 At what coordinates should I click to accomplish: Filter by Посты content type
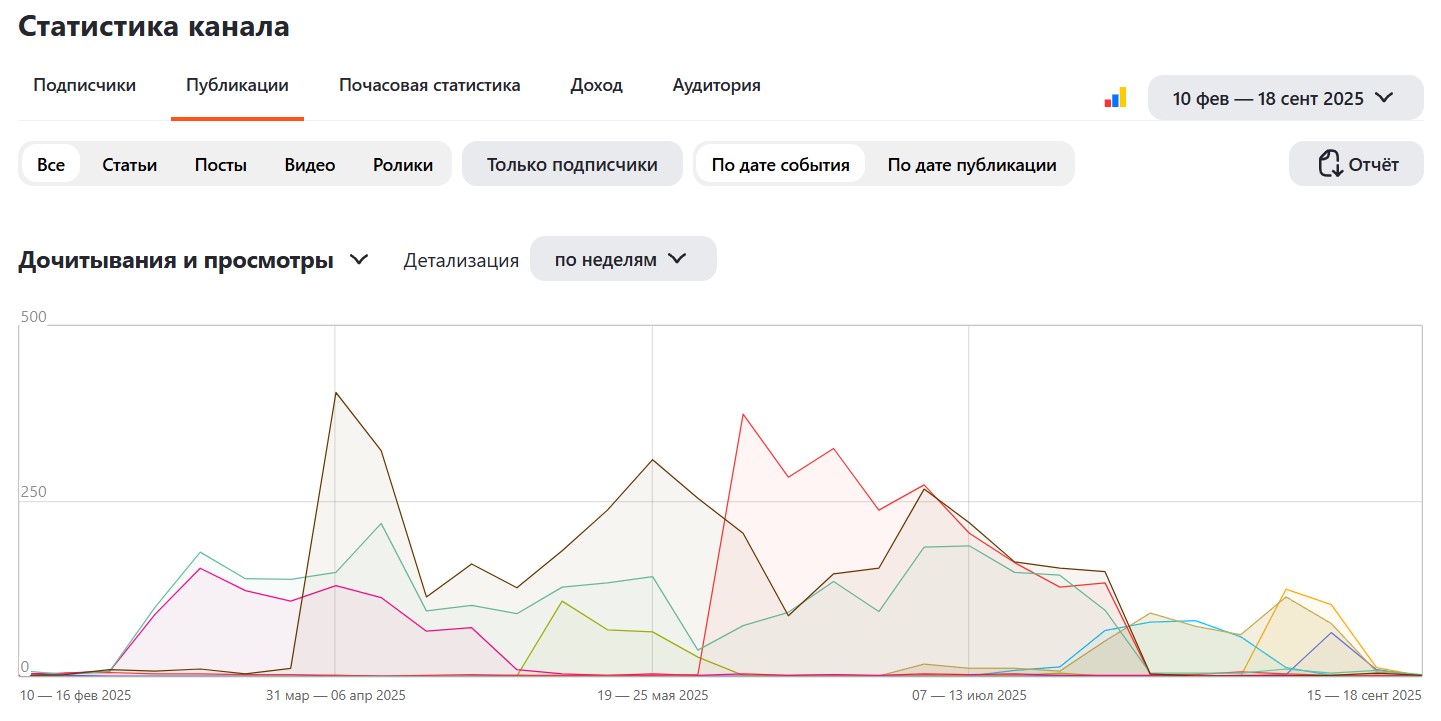pyautogui.click(x=220, y=164)
